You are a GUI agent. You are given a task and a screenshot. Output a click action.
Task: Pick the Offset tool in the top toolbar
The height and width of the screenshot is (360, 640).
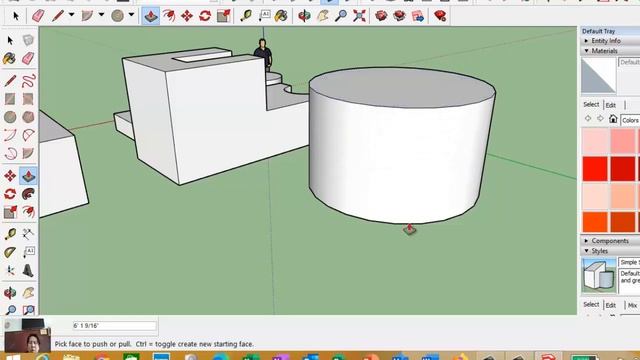pyautogui.click(x=169, y=16)
